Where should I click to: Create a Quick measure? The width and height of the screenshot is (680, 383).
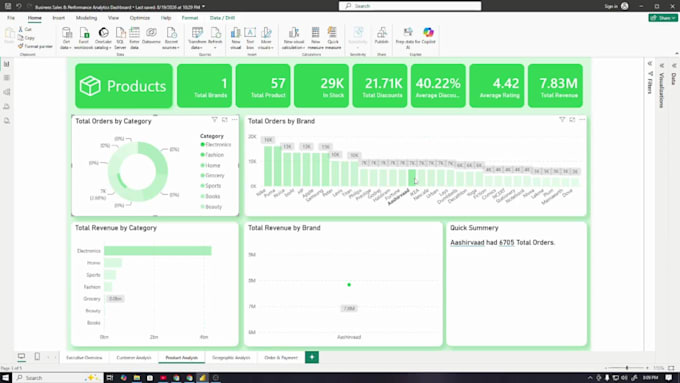[x=333, y=38]
